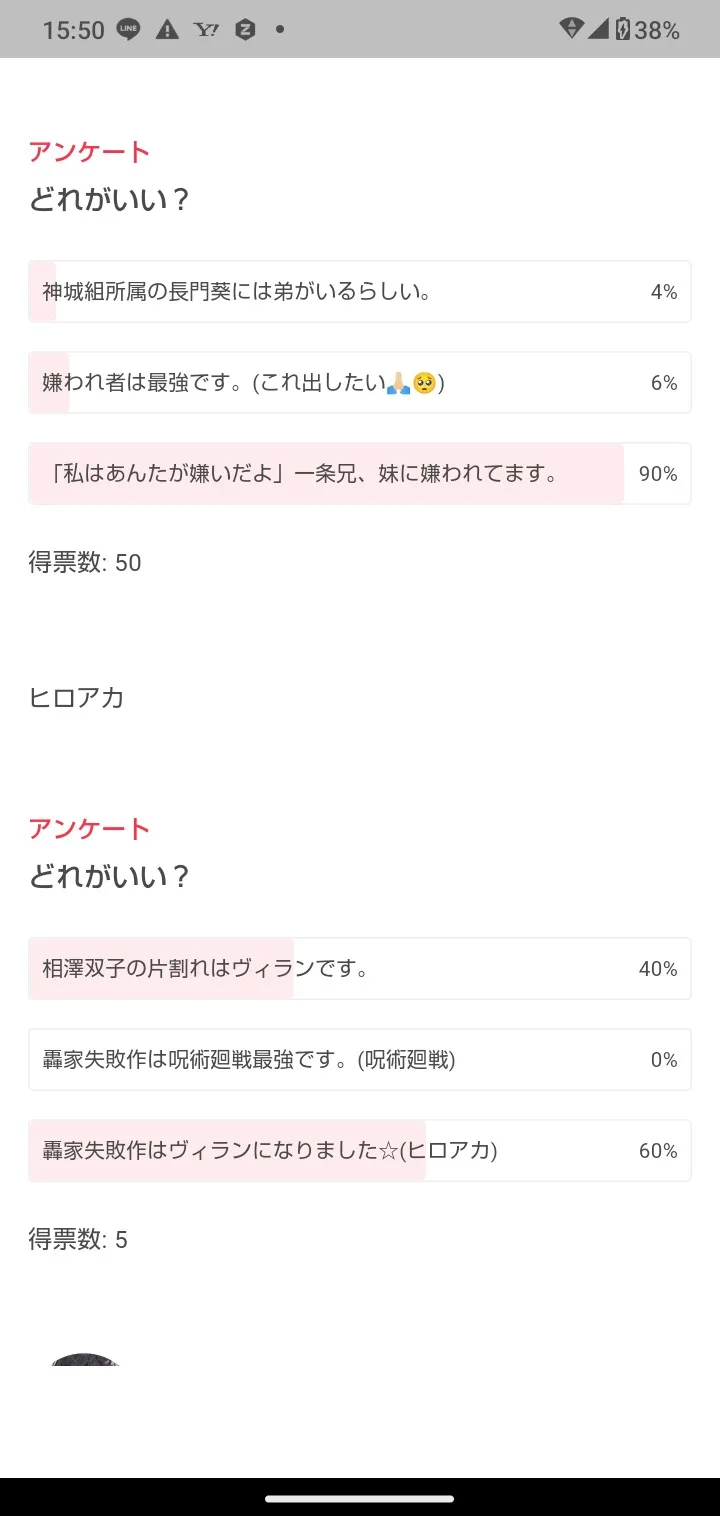Screen dimensions: 720x1516
Task: Tap the 得票数: 5 vote count
Action: [78, 1240]
